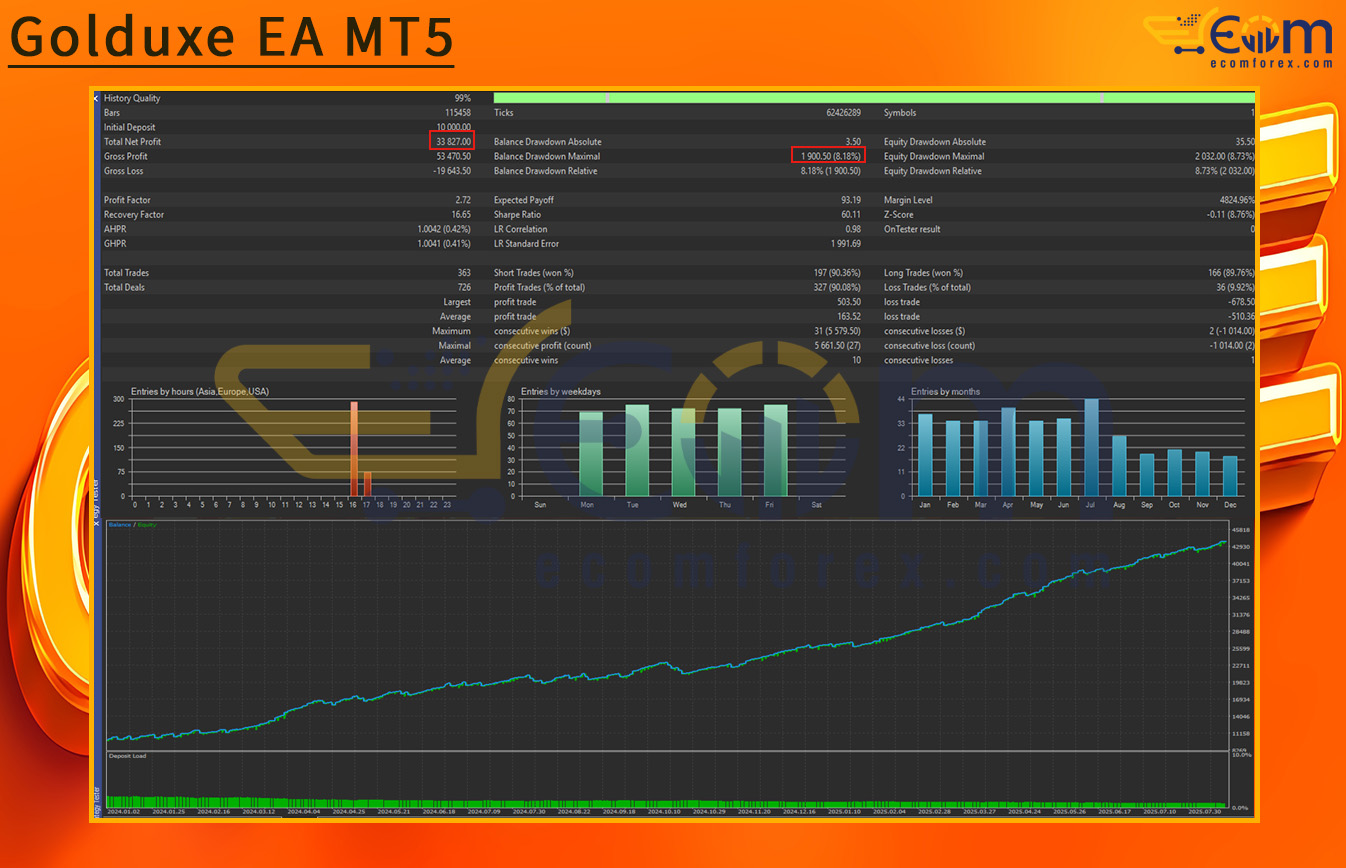
Task: Click the hour 16 bar in Entries by hours
Action: point(354,449)
